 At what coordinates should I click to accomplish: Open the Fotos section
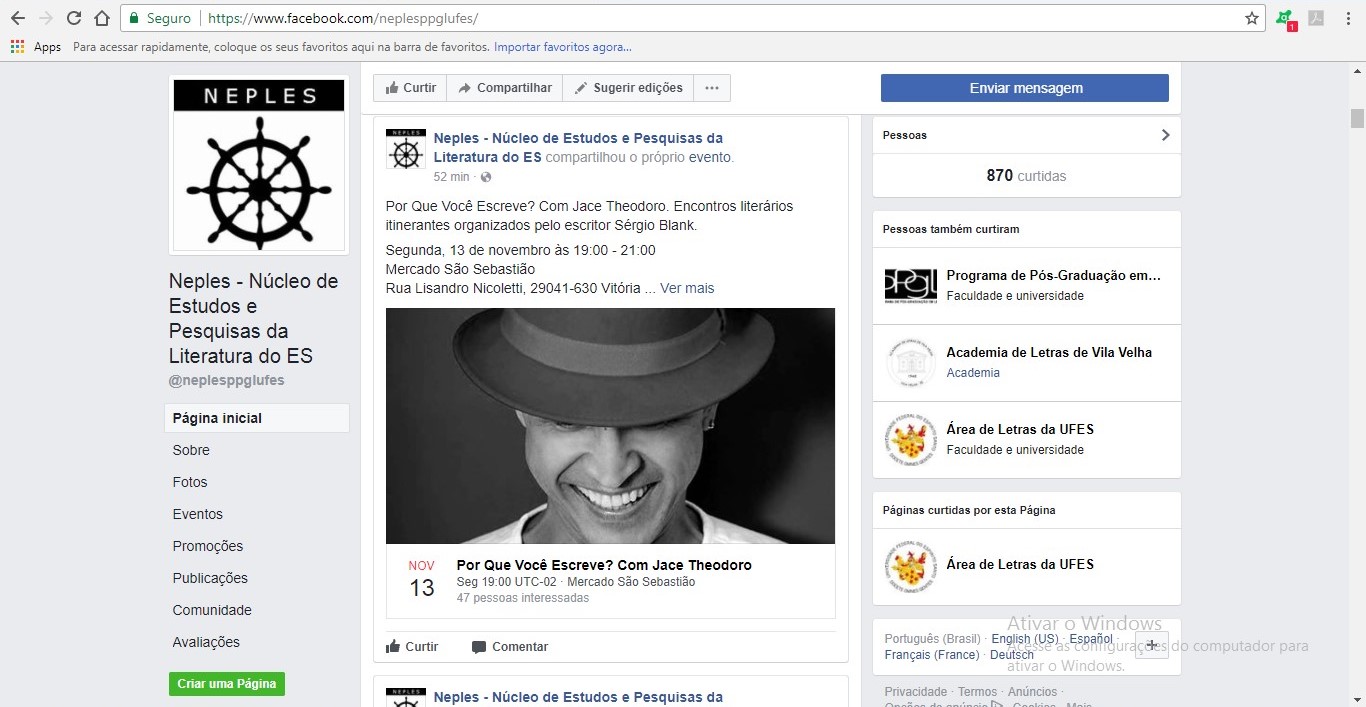[x=190, y=482]
